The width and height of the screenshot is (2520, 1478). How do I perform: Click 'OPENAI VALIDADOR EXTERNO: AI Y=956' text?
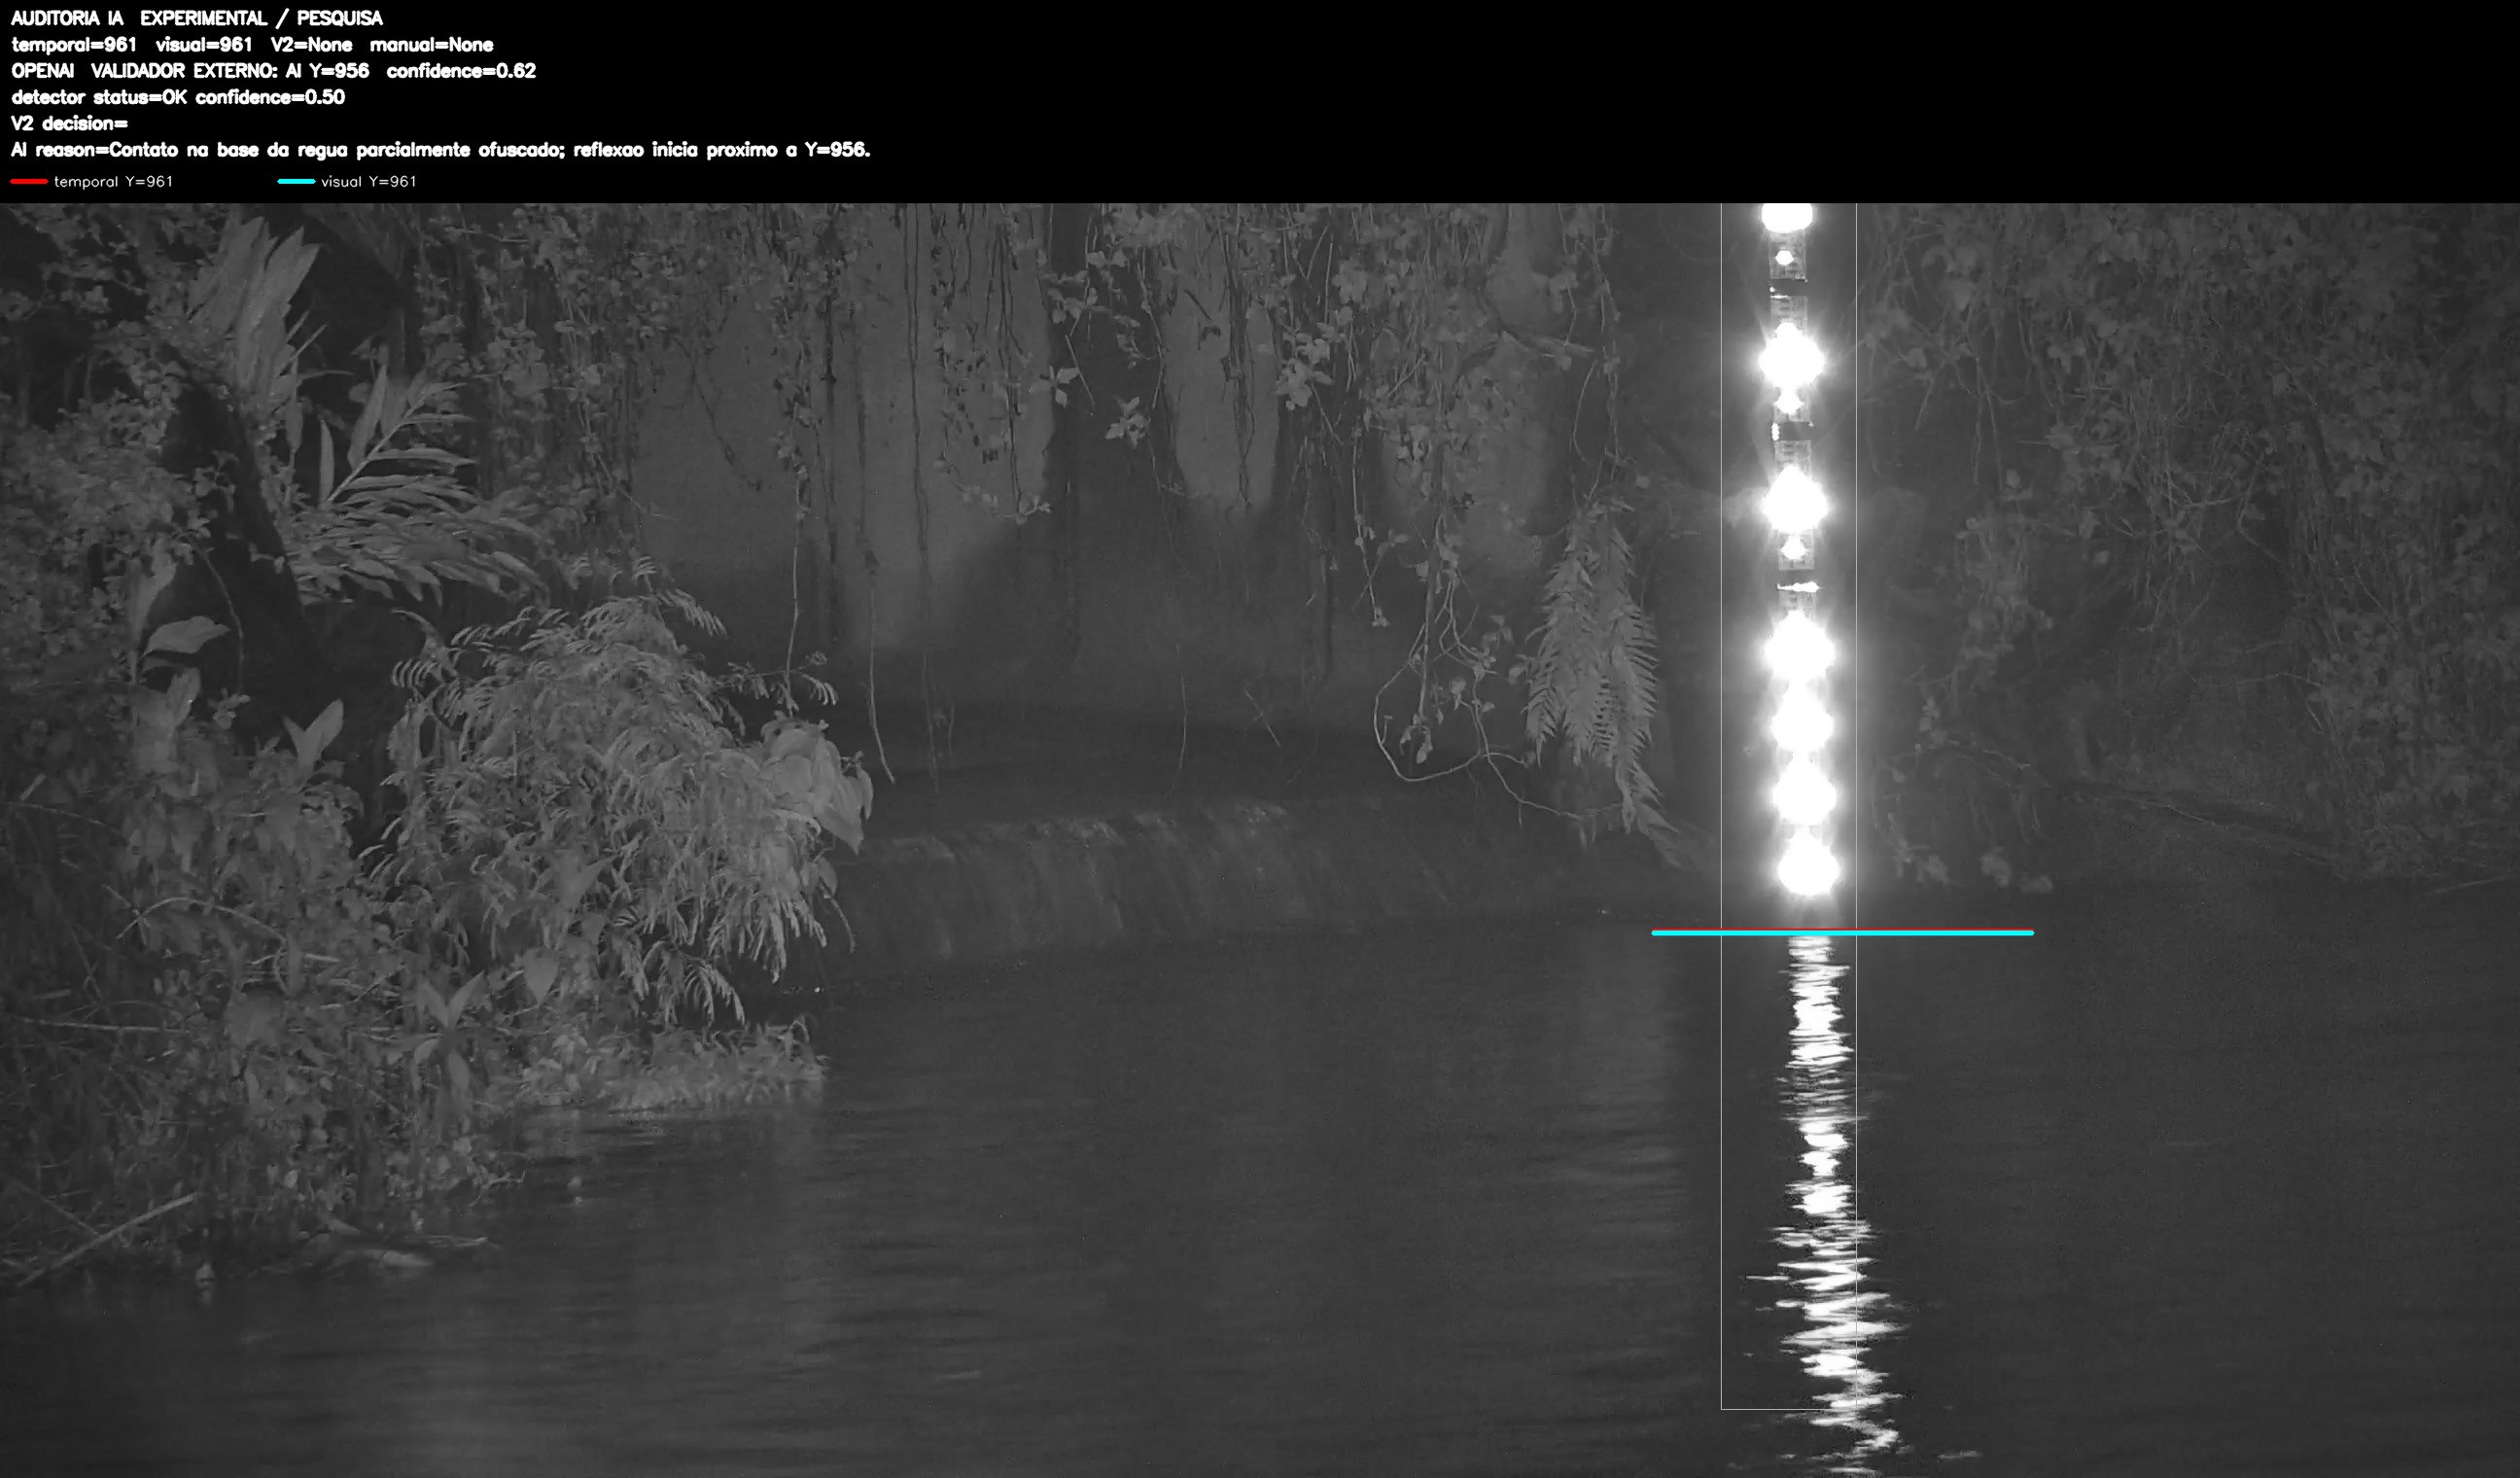coord(190,71)
